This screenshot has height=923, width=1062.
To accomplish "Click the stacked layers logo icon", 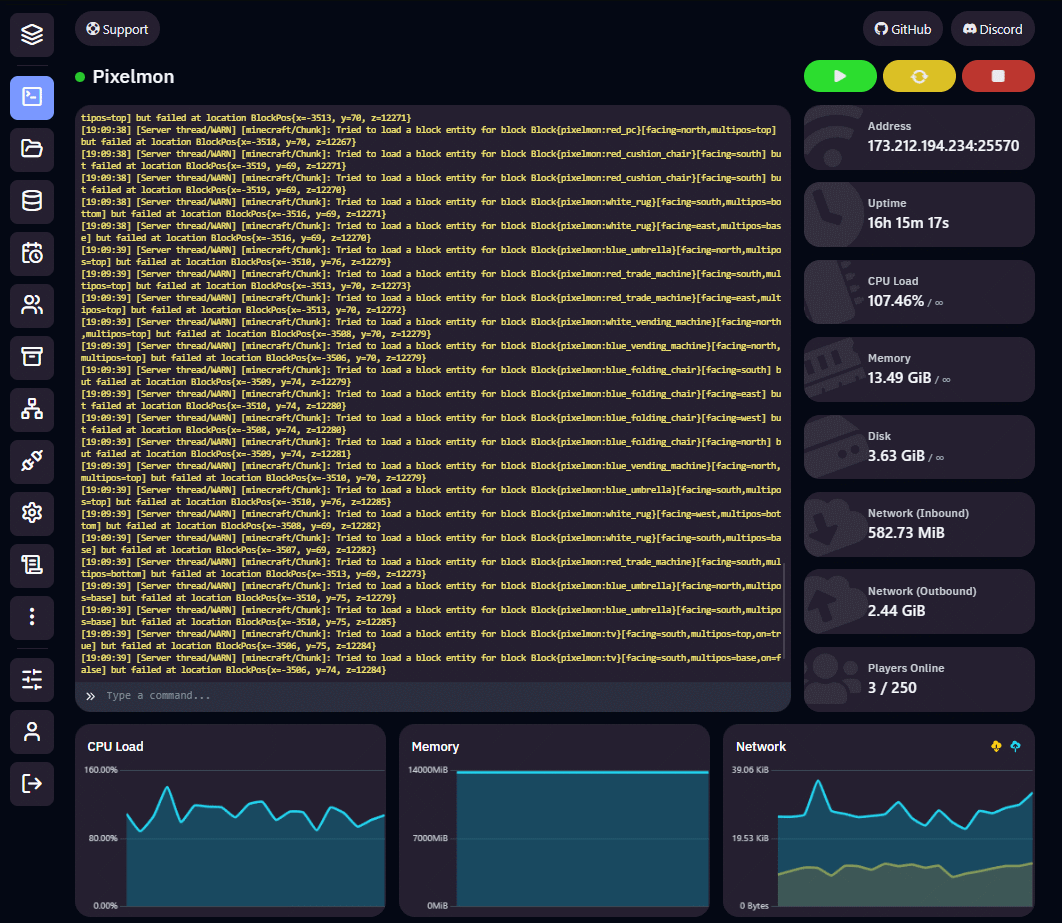I will (32, 35).
